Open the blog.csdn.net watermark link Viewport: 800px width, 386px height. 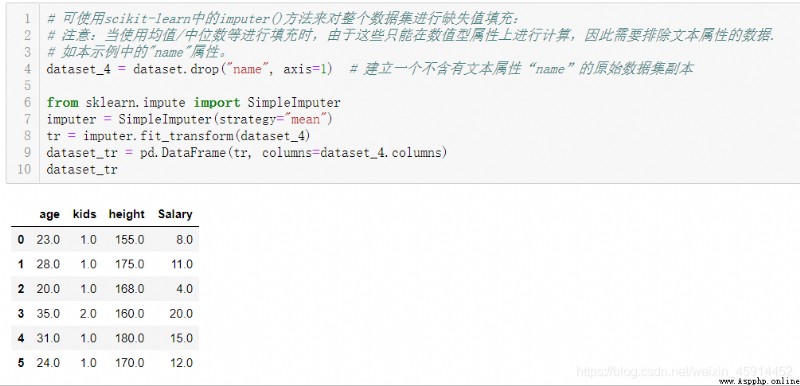point(684,371)
